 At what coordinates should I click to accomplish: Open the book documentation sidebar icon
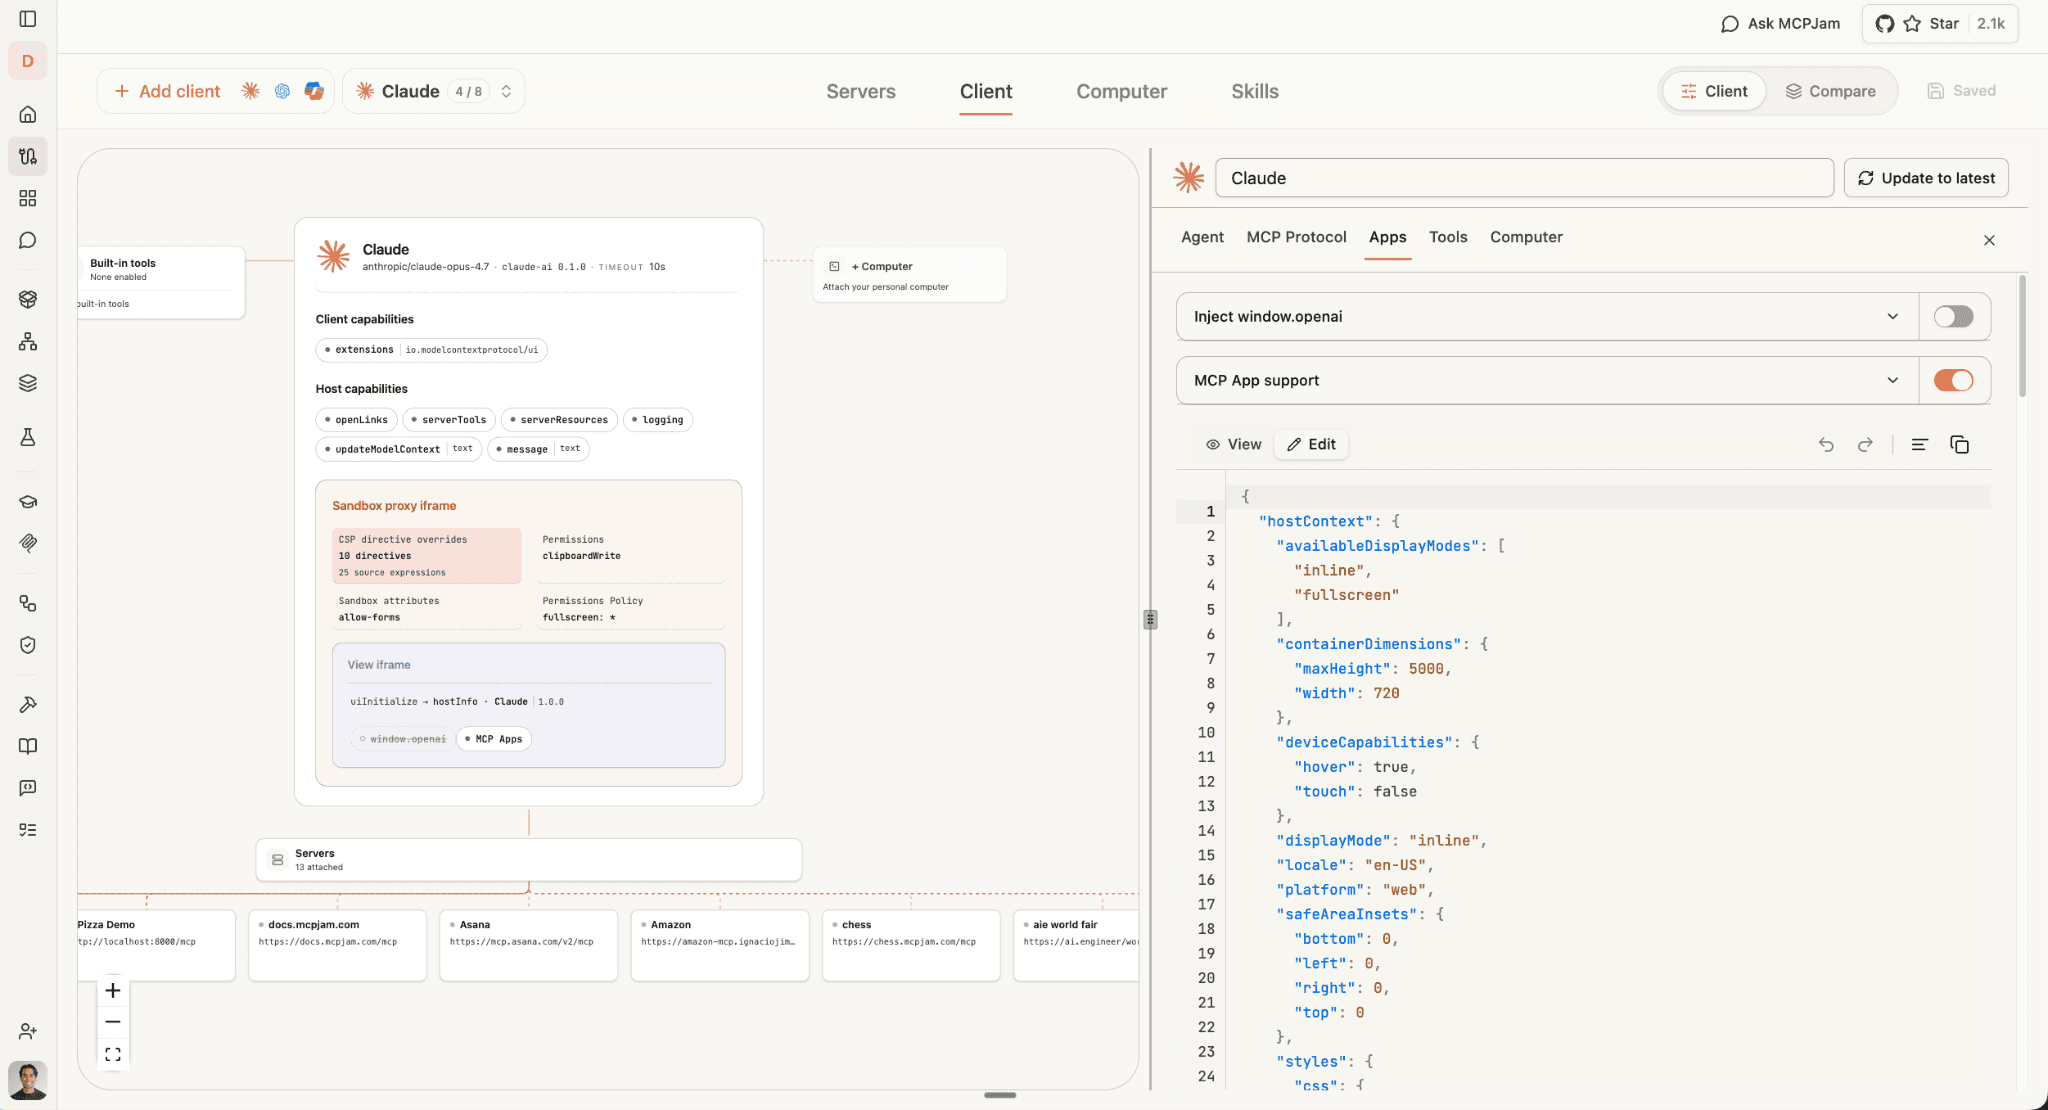(x=28, y=746)
